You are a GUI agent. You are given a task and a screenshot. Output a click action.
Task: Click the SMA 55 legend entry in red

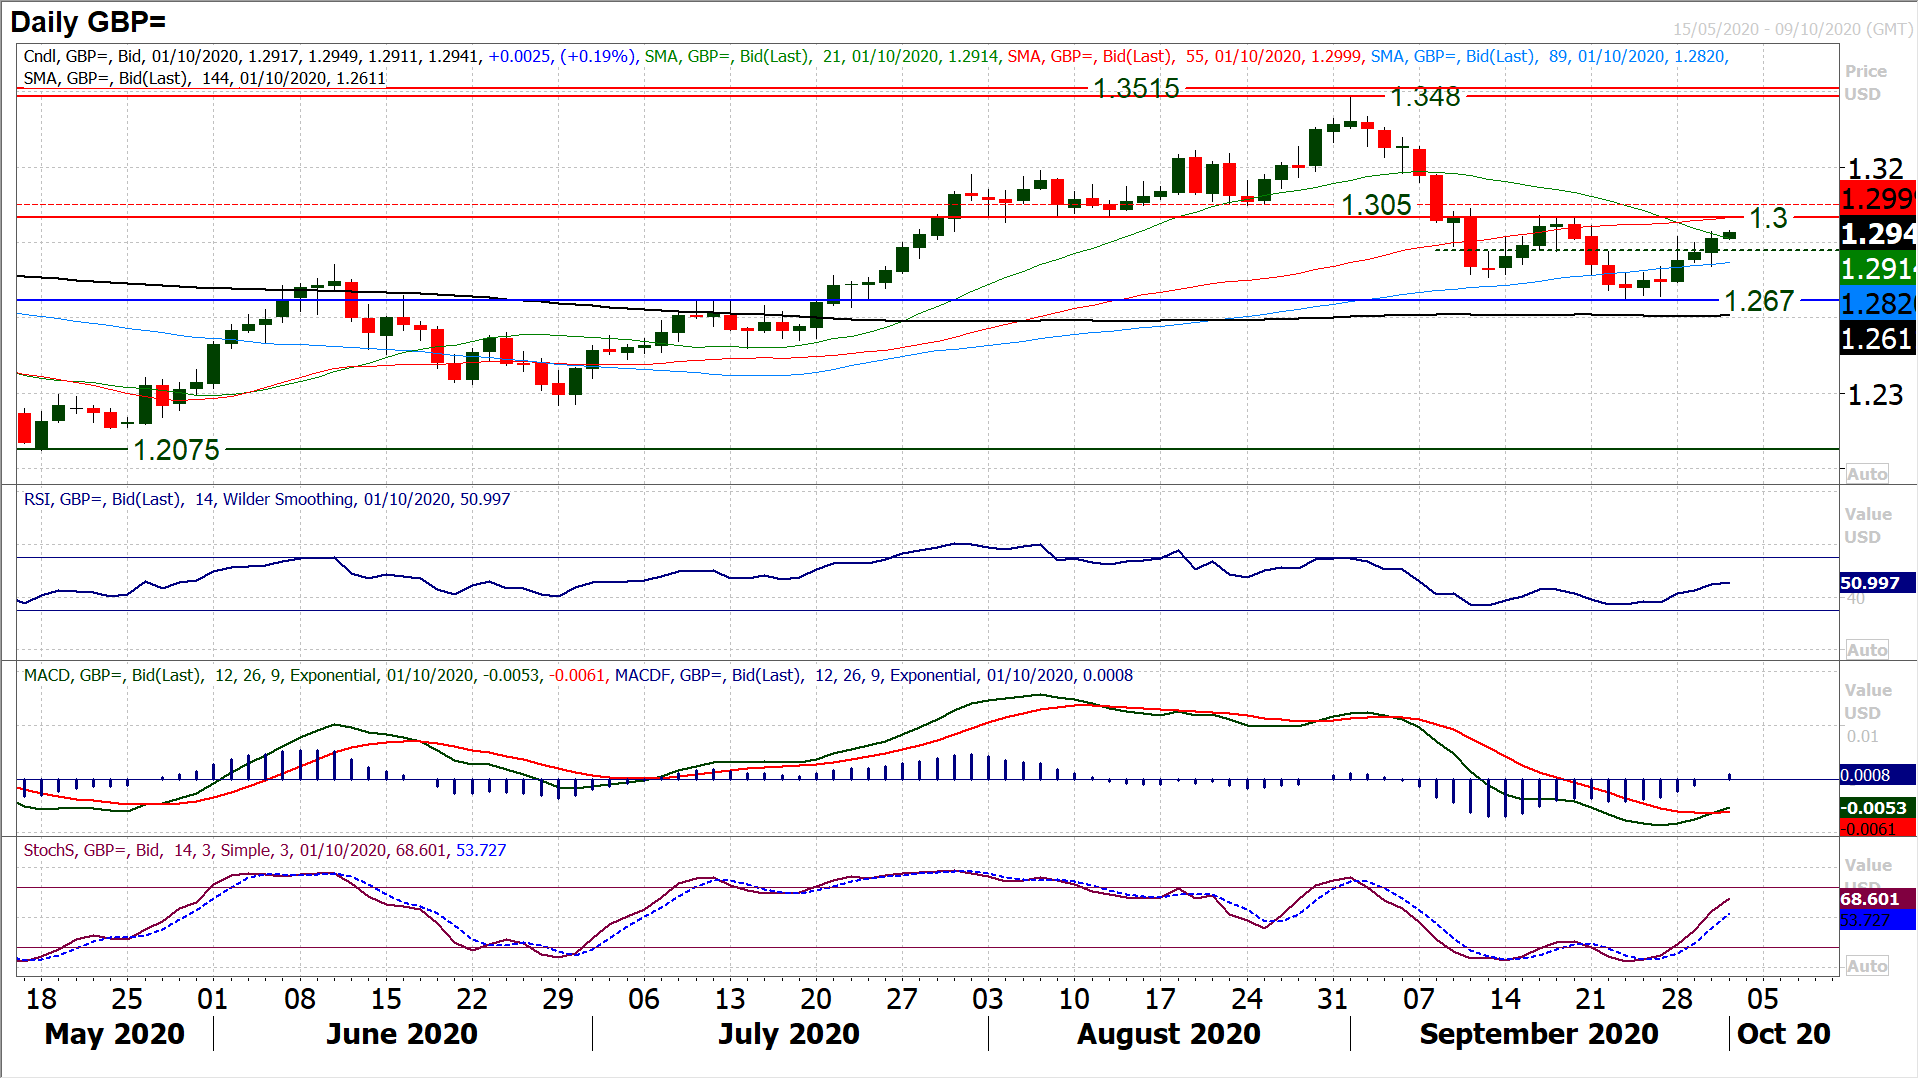coord(1185,56)
